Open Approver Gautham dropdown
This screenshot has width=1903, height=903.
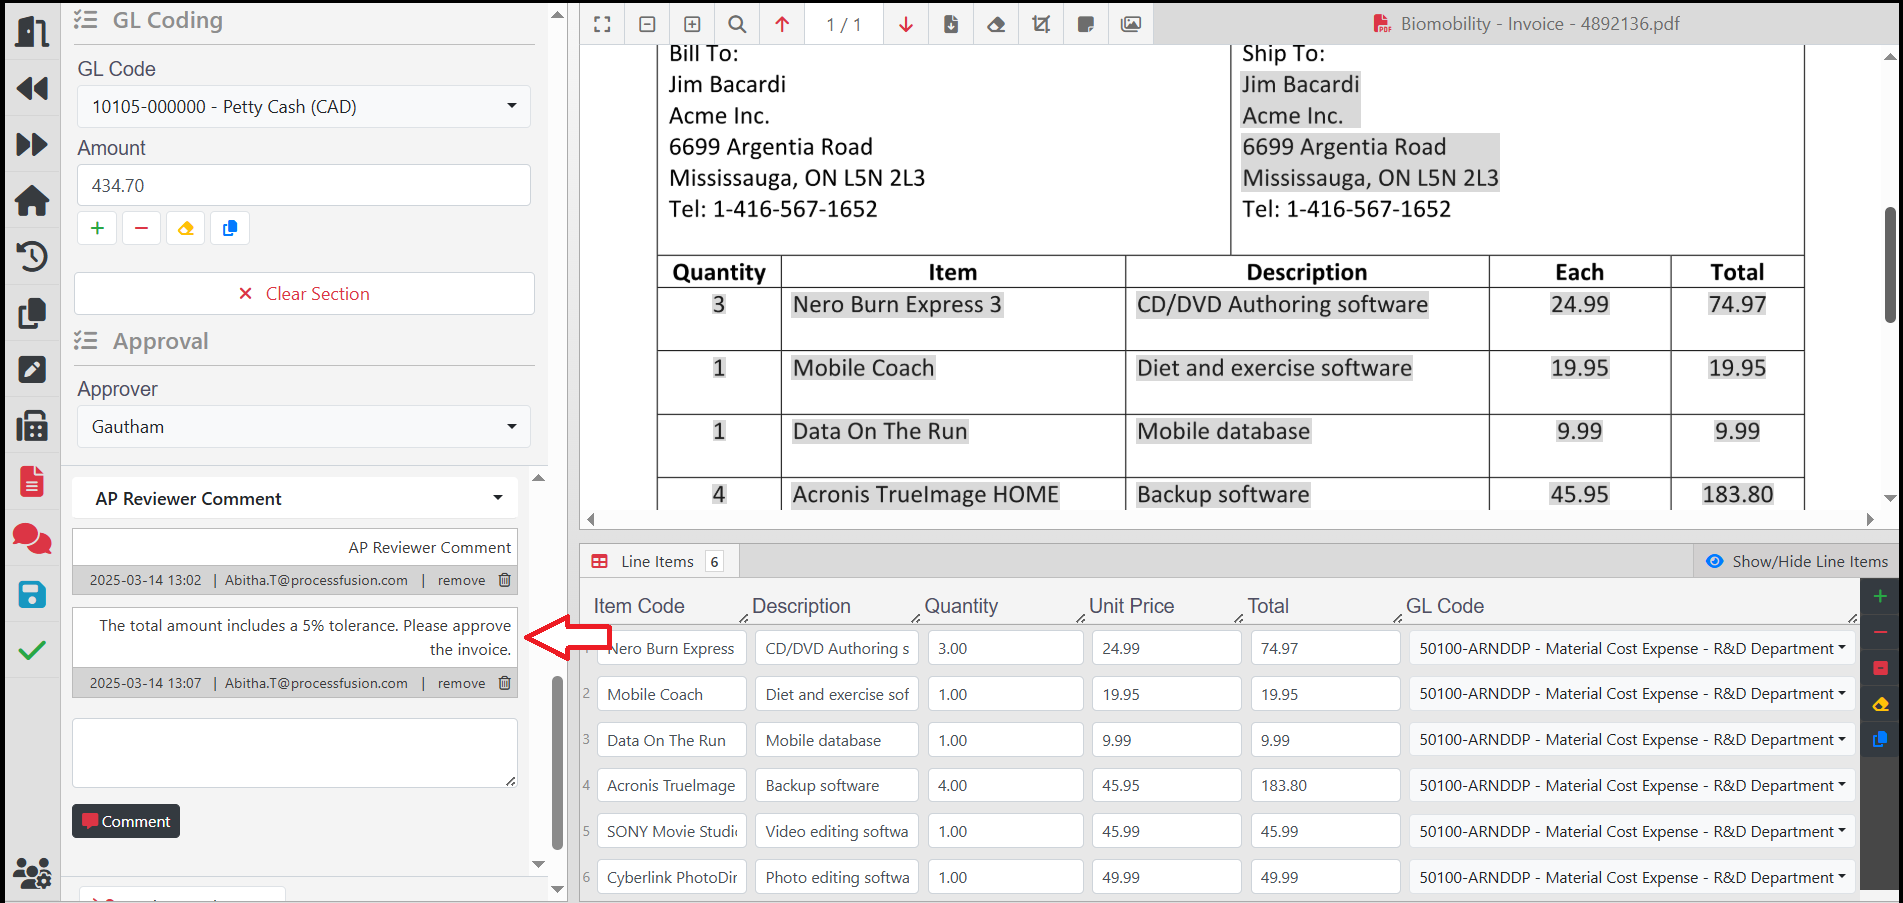pos(304,426)
